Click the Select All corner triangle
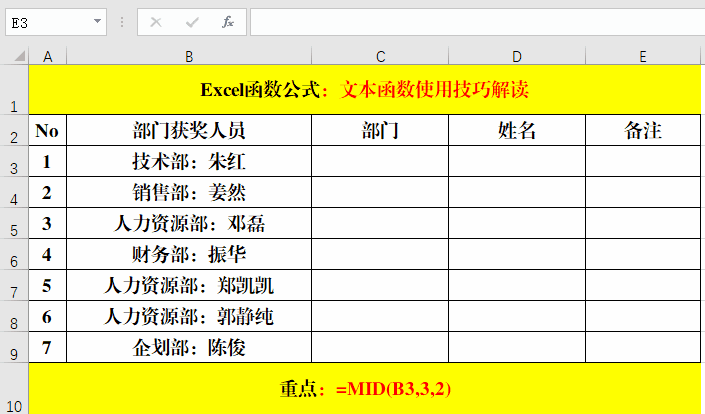The image size is (705, 414). click(x=19, y=56)
